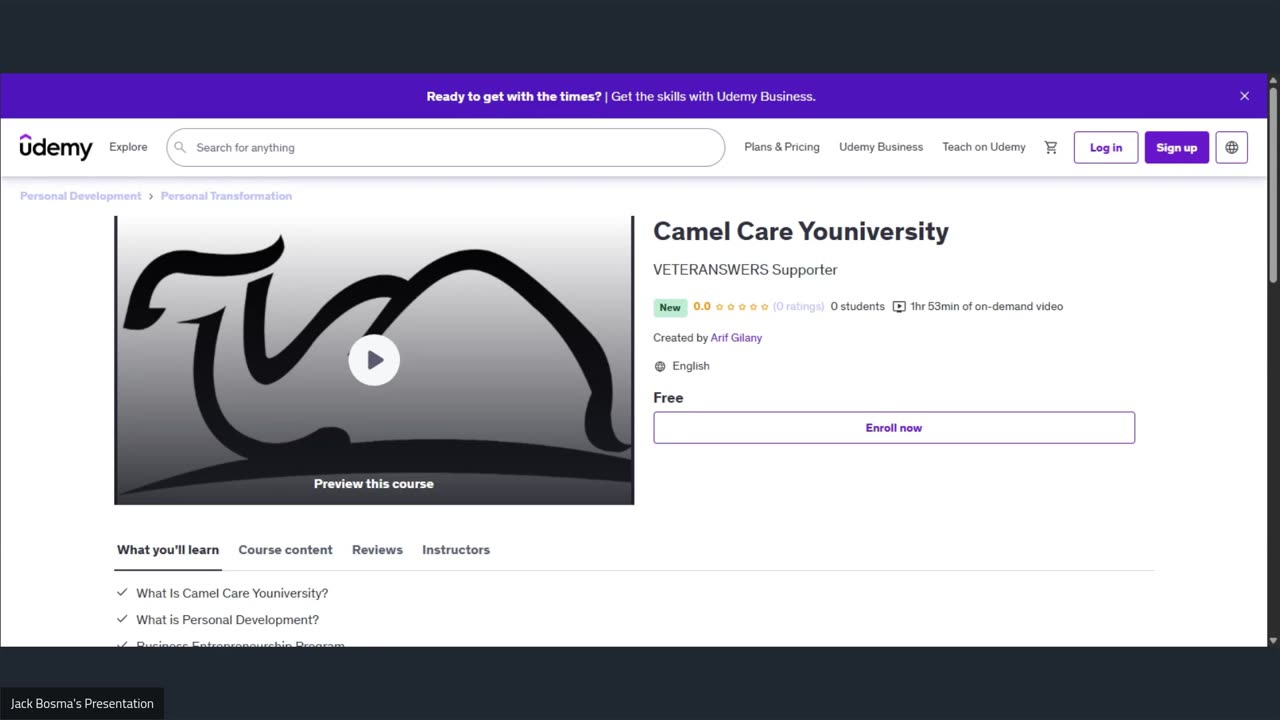Click the Free price label
The image size is (1280, 720).
coord(668,398)
